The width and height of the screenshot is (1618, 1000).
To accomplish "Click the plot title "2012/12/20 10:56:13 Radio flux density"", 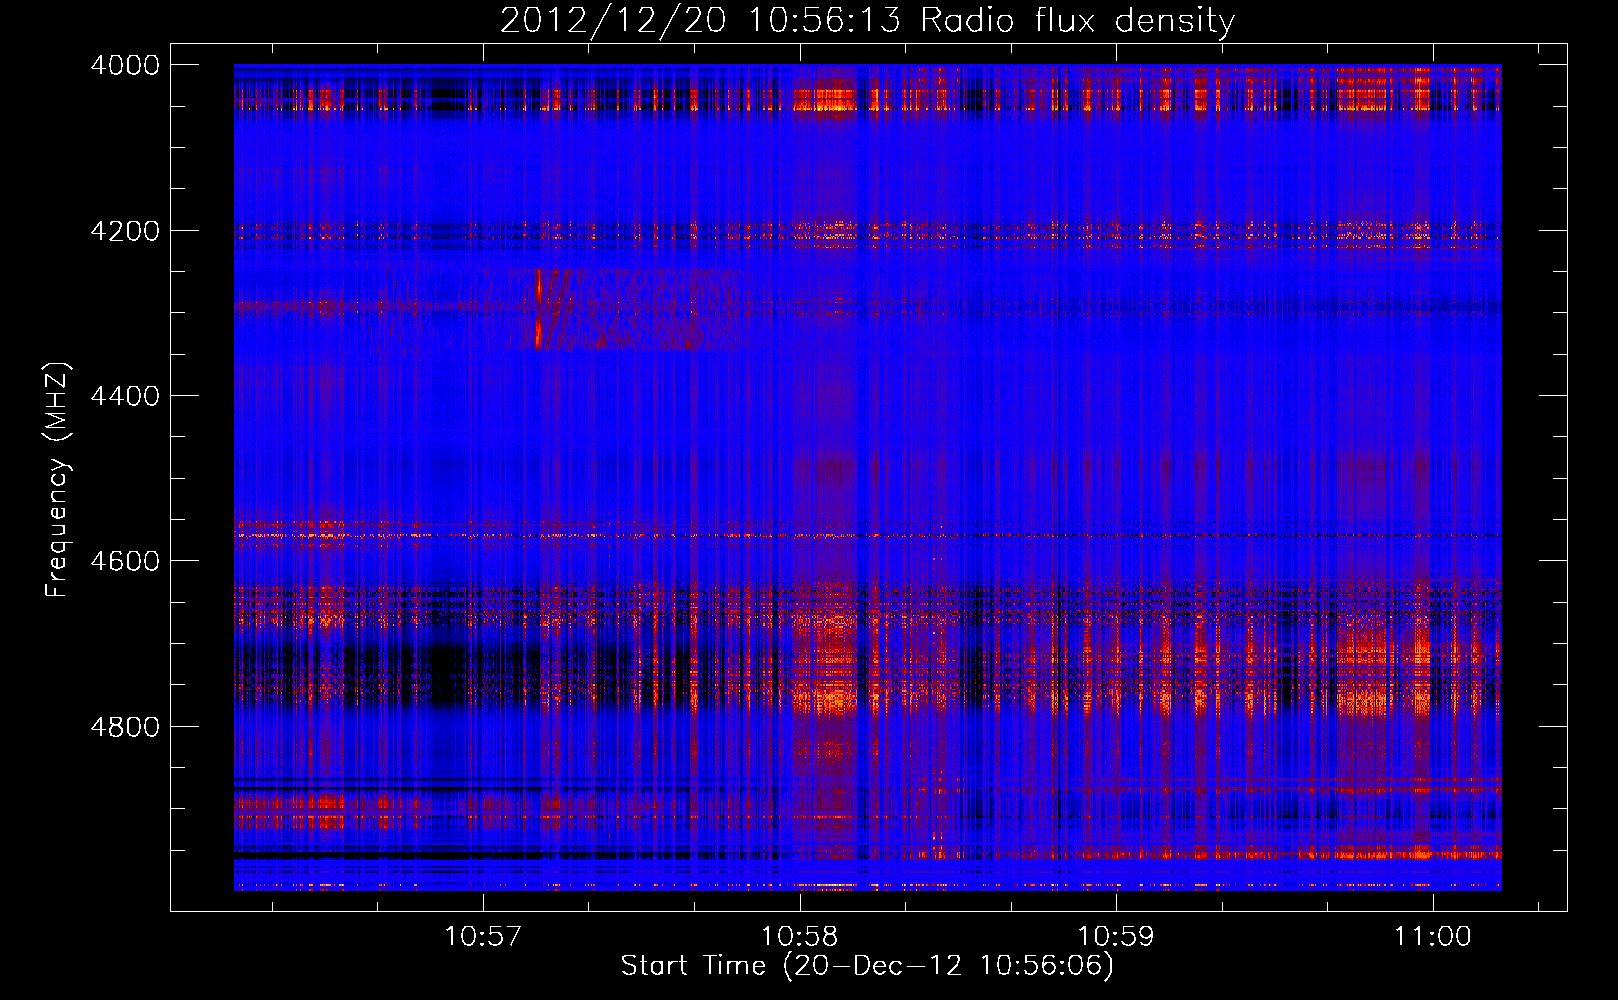I will (x=867, y=20).
